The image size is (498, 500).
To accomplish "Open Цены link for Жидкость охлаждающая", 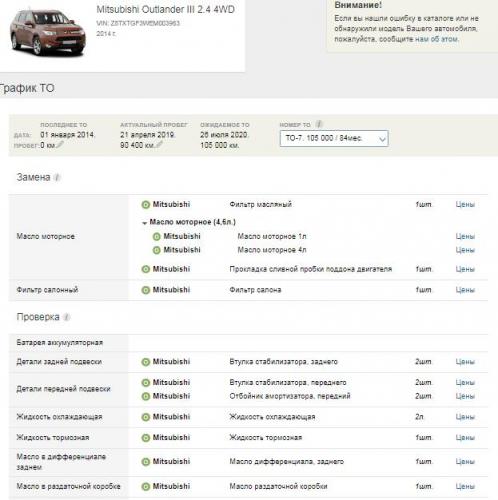I will click(x=465, y=417).
